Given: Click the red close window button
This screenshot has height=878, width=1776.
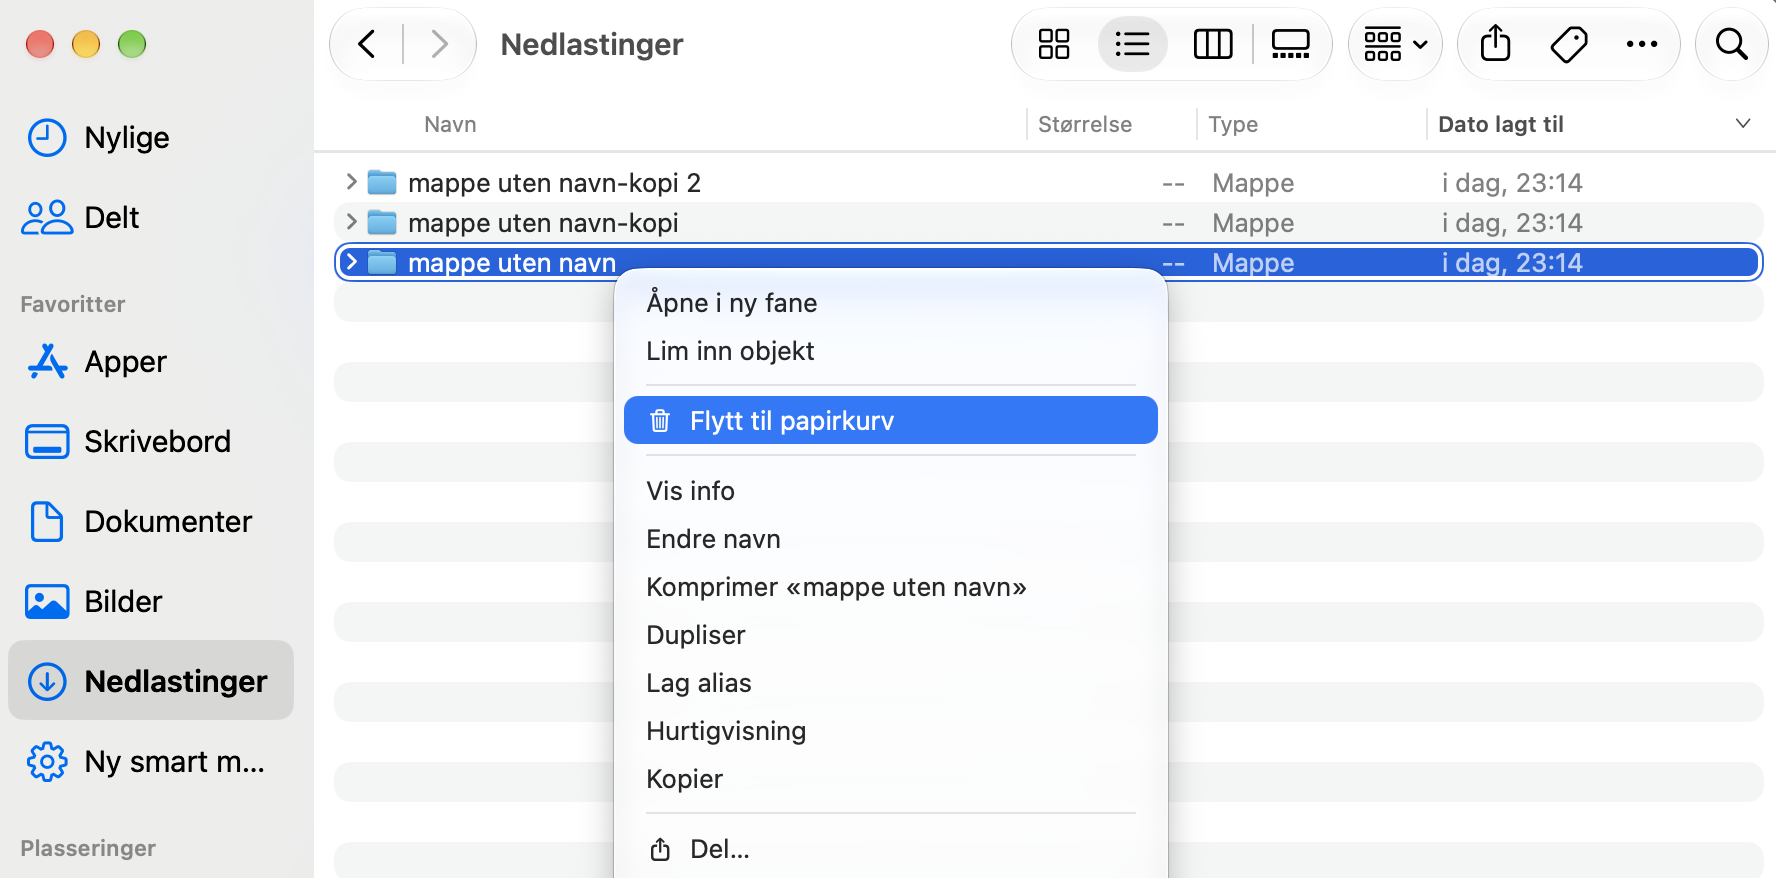Looking at the screenshot, I should (40, 44).
